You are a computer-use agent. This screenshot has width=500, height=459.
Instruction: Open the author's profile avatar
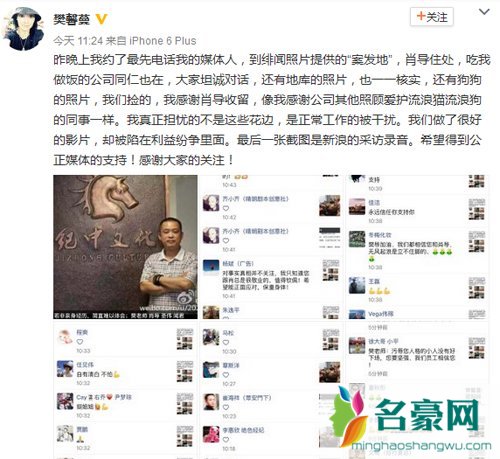point(23,29)
